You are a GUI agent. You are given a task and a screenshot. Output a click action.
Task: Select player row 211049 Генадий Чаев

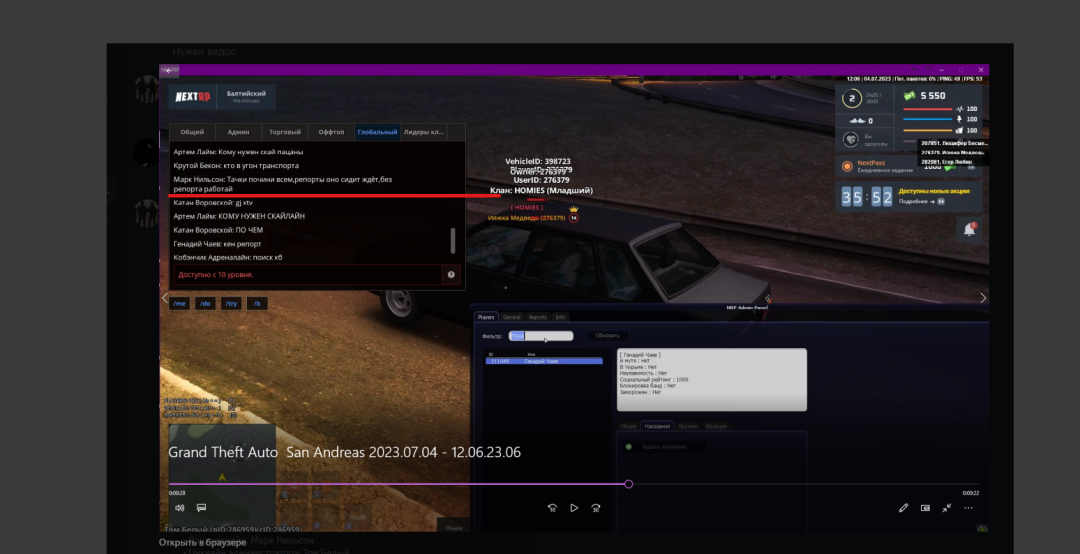tap(544, 361)
